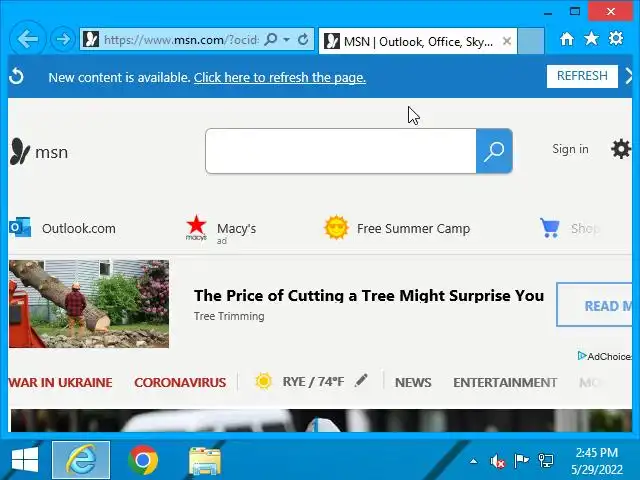The height and width of the screenshot is (480, 640).
Task: Open the address bar autocomplete dropdown arrow
Action: (x=287, y=40)
